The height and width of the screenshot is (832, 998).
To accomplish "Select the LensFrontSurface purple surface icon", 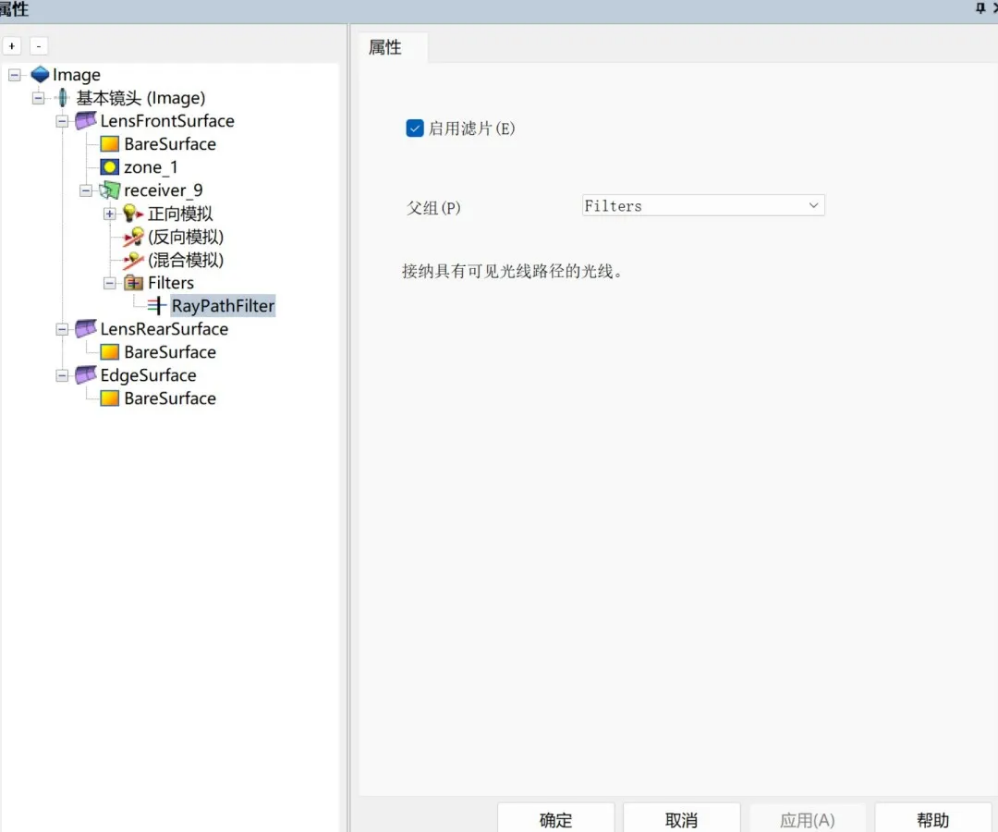I will (x=86, y=121).
